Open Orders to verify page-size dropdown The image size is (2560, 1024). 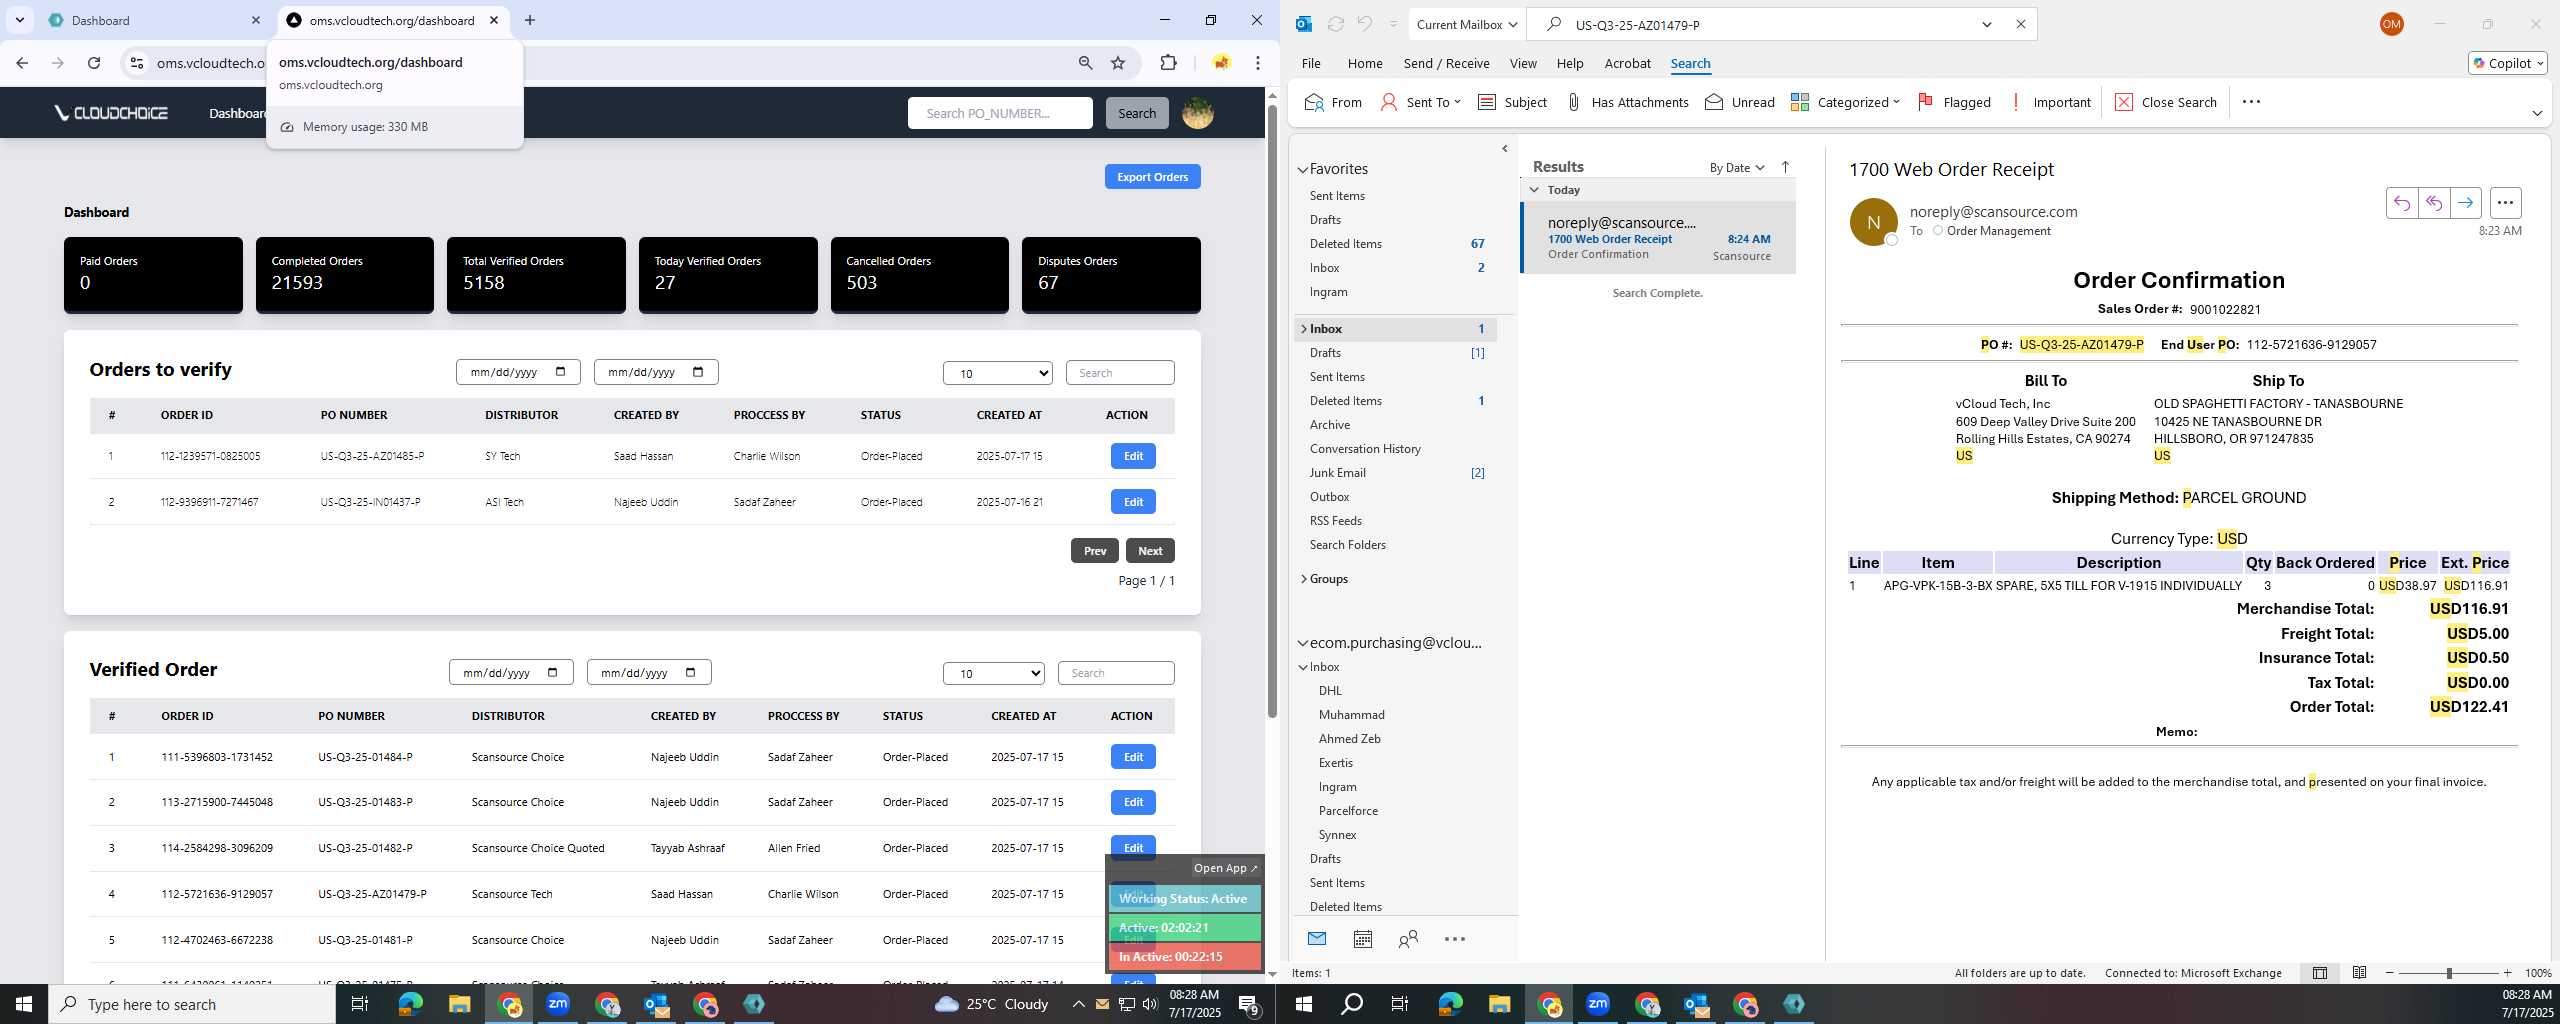click(x=997, y=373)
